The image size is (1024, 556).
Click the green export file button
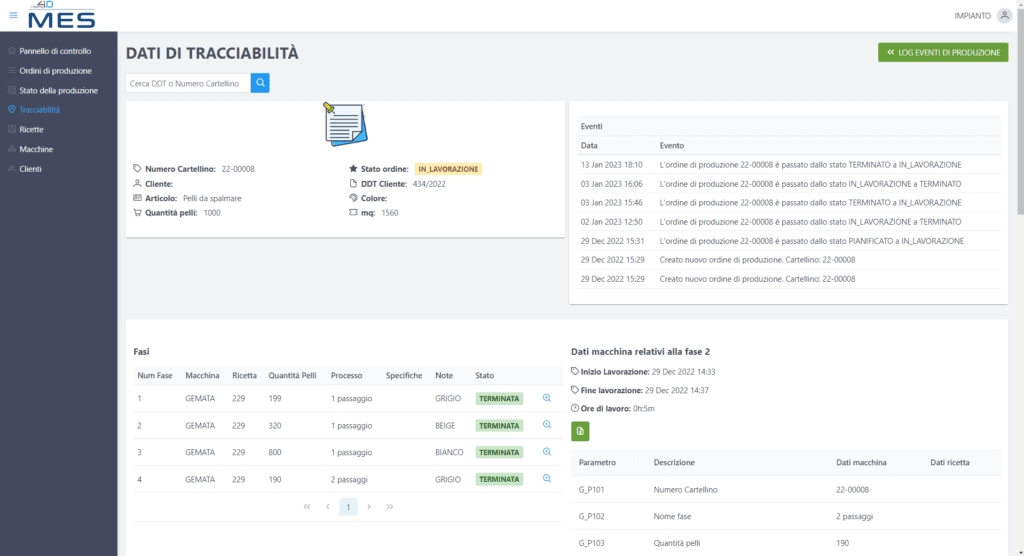(580, 431)
